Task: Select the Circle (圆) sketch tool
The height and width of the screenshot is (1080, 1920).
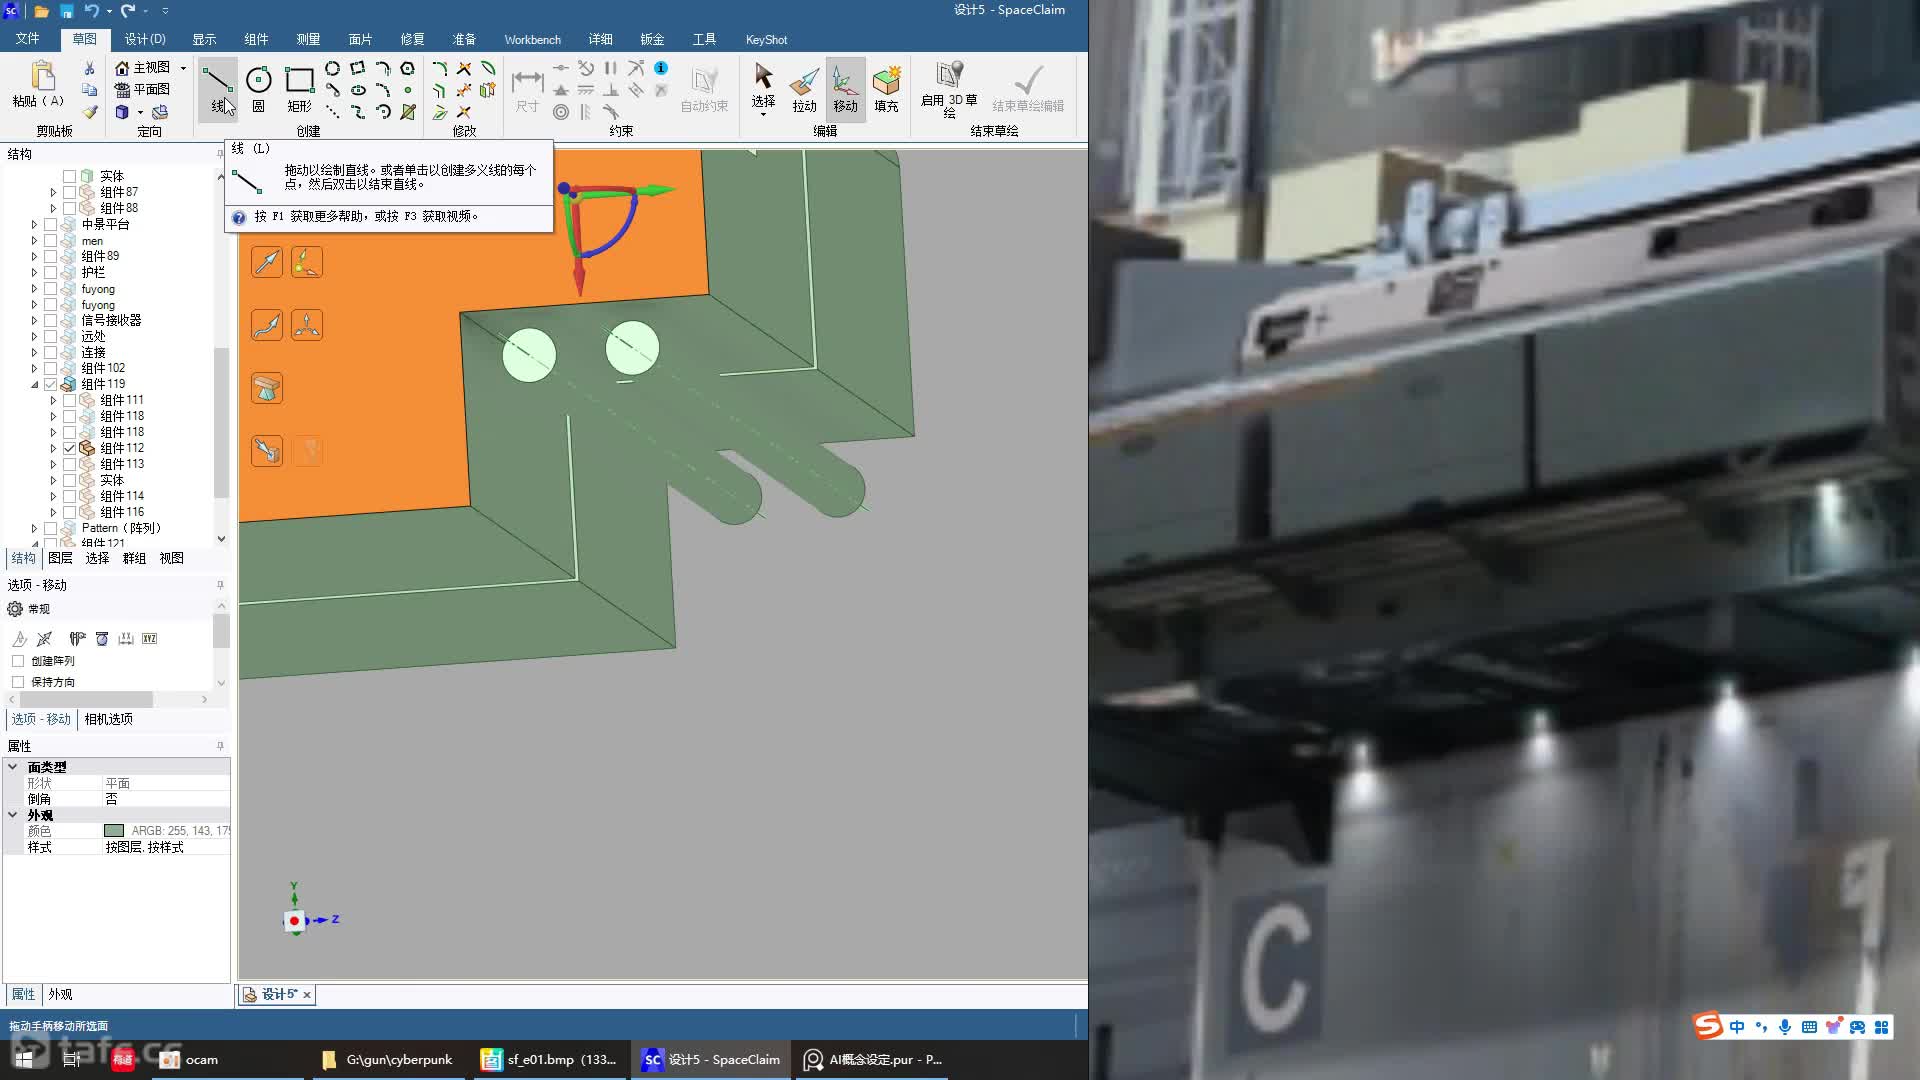Action: pyautogui.click(x=258, y=88)
